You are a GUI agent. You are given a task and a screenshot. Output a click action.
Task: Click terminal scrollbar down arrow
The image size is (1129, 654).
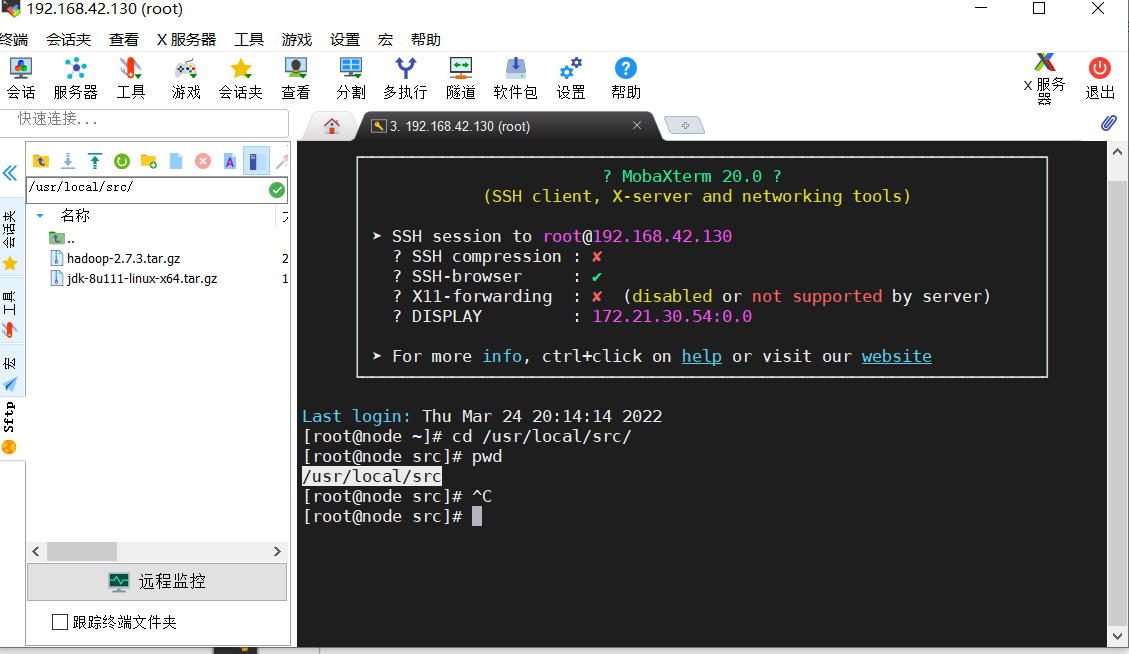tap(1117, 636)
